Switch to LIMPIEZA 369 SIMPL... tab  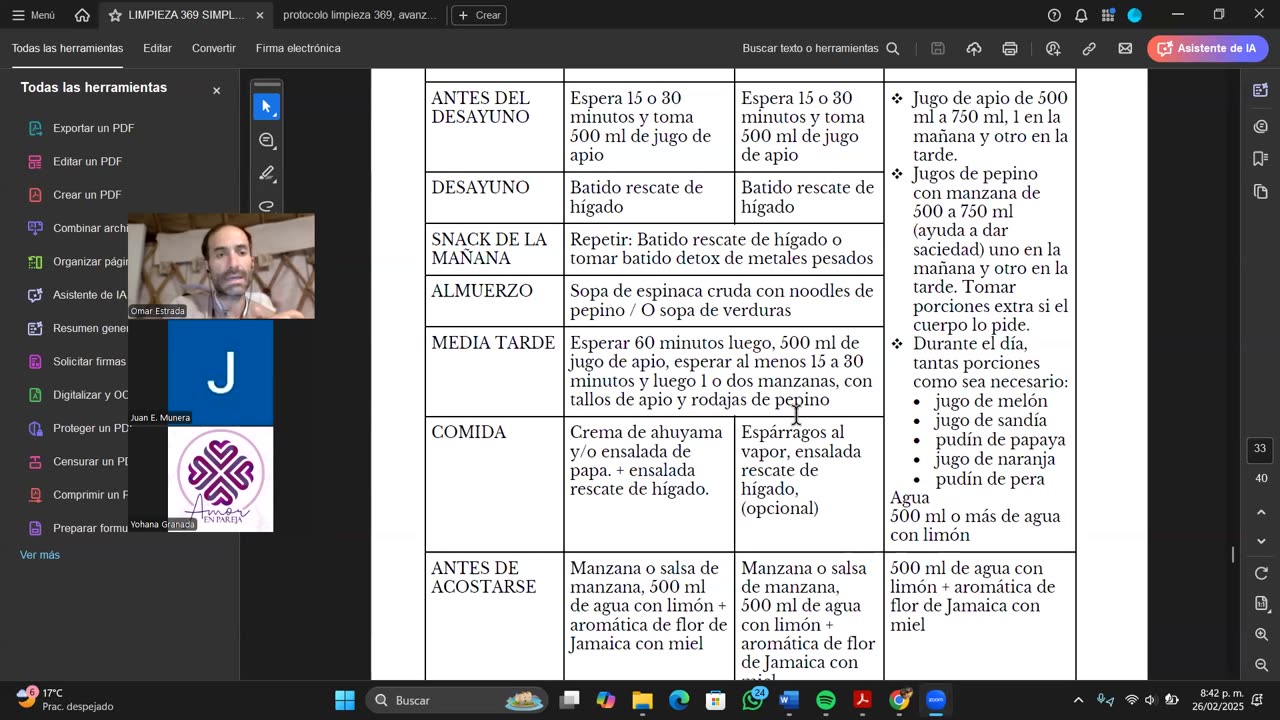click(187, 15)
